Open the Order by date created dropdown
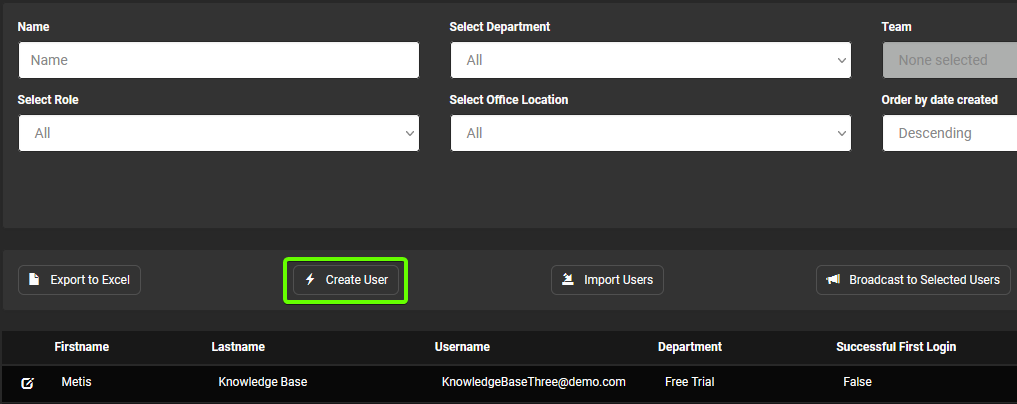Viewport: 1017px width, 404px height. pyautogui.click(x=950, y=133)
